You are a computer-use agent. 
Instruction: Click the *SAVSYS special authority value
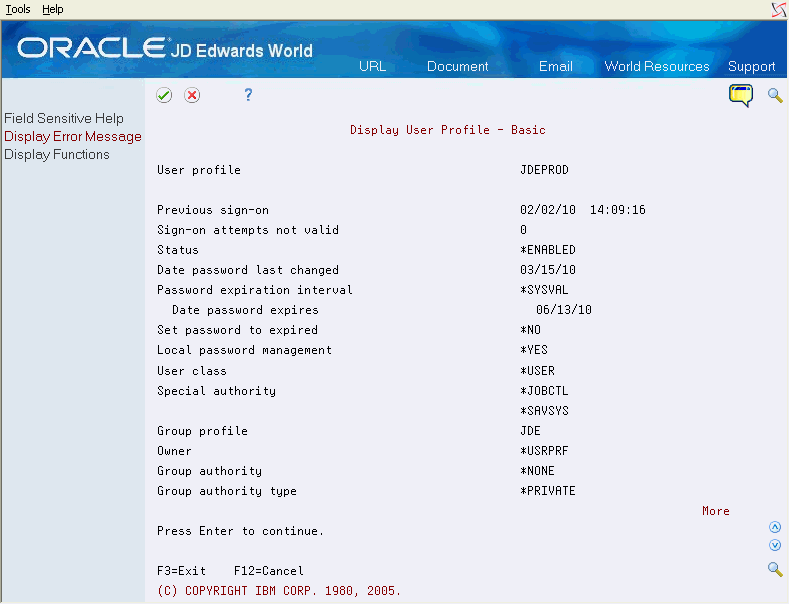click(544, 411)
